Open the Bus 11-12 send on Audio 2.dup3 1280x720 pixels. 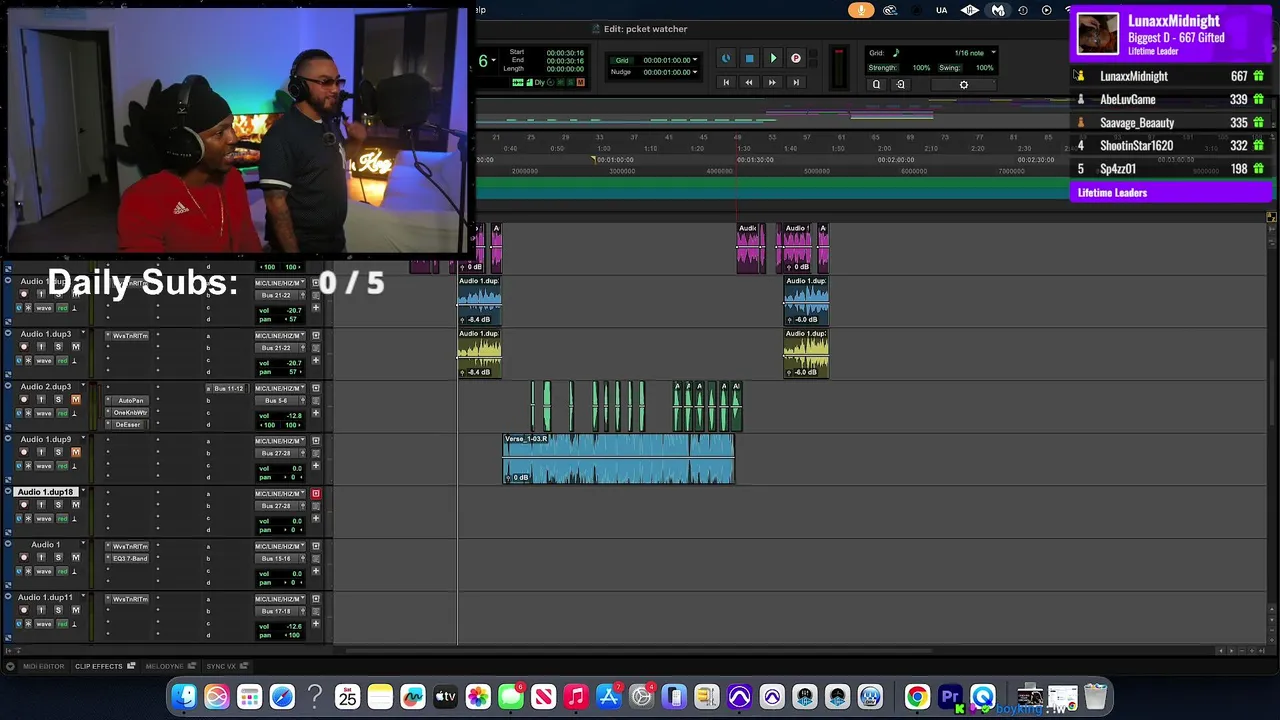[227, 388]
